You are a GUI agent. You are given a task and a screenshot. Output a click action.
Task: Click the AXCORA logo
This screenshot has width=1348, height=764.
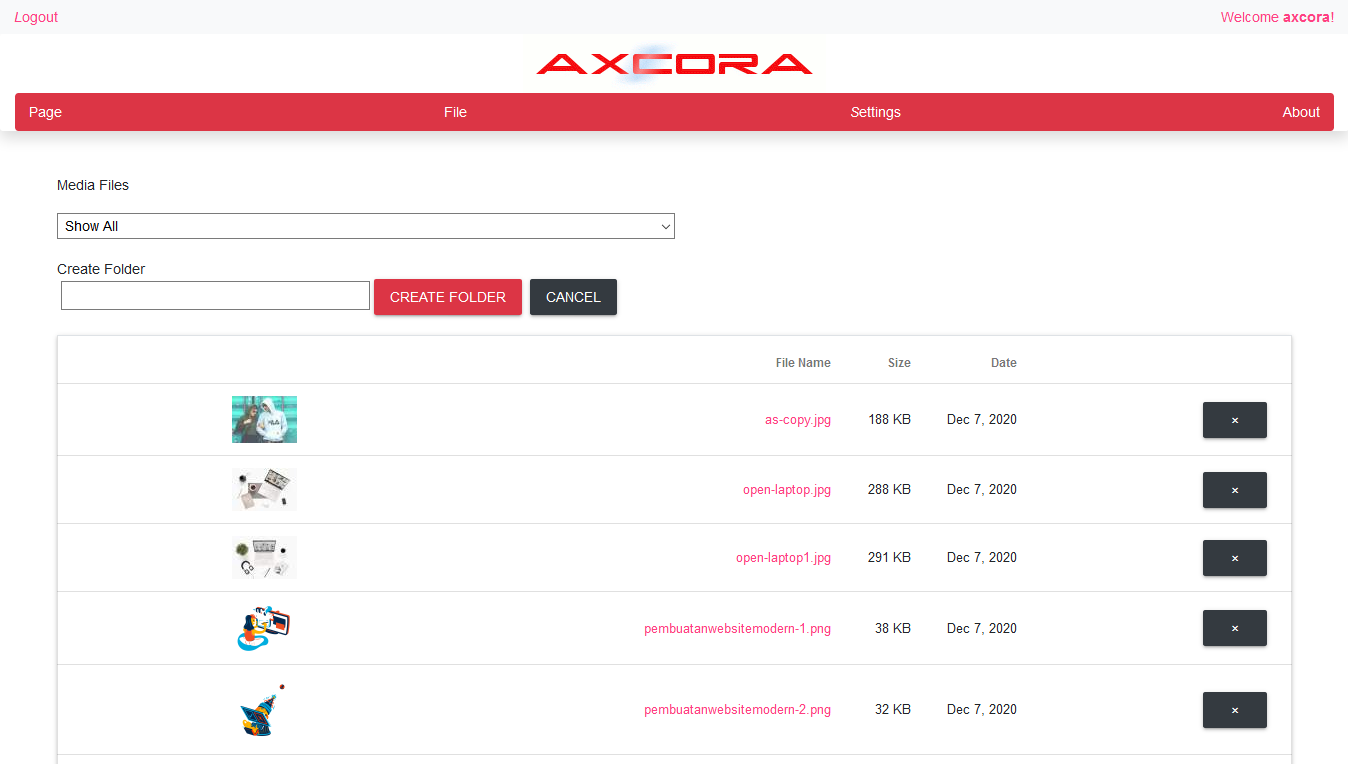click(x=673, y=63)
